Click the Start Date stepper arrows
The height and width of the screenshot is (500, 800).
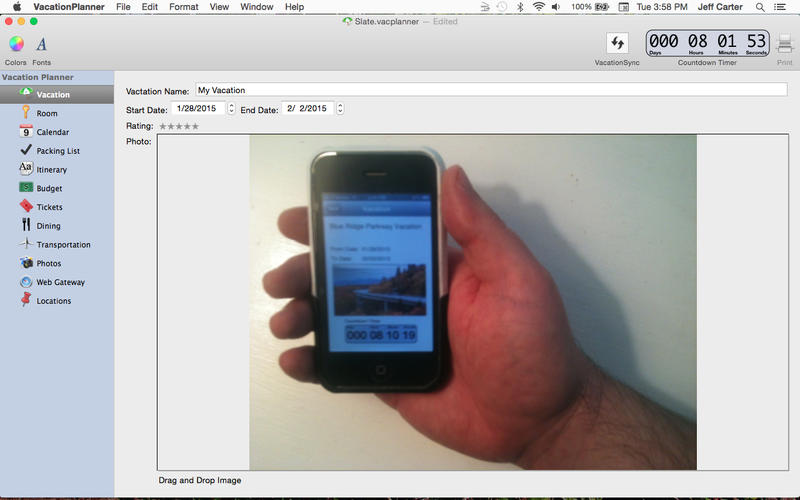coord(231,108)
